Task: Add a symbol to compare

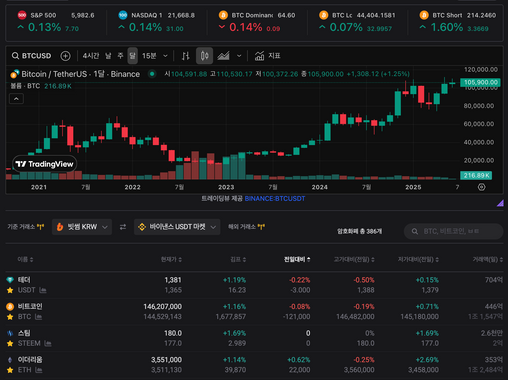Action: point(65,56)
